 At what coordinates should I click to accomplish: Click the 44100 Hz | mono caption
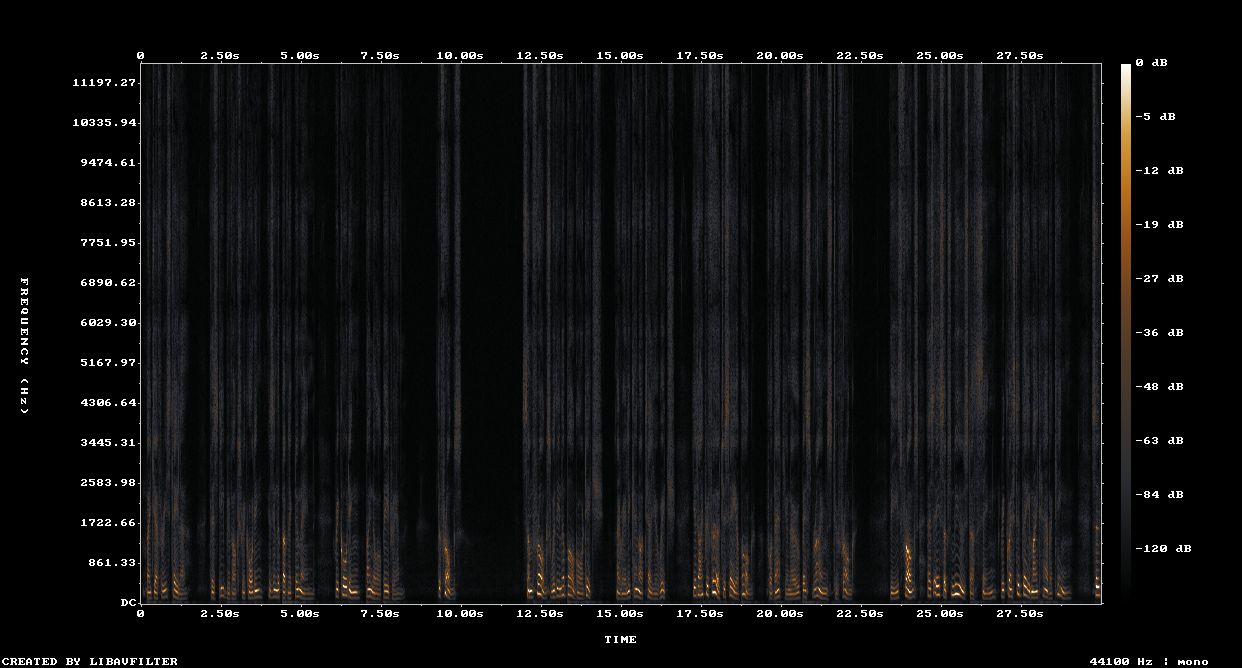1149,662
